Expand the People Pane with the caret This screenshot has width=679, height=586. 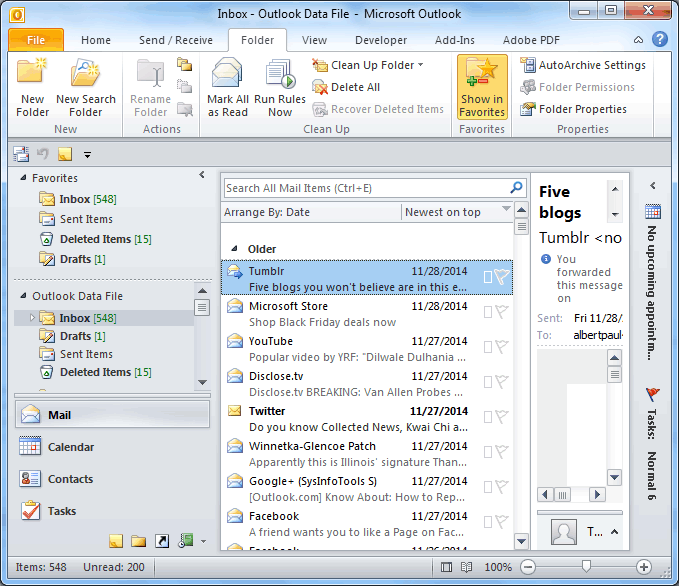[614, 531]
